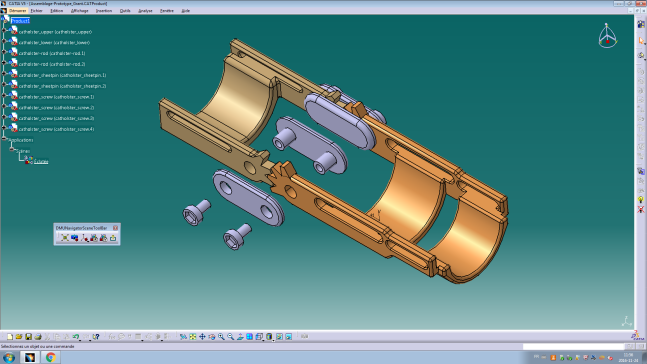Click the command input field in status bar
This screenshot has height=364, width=647.
point(574,347)
